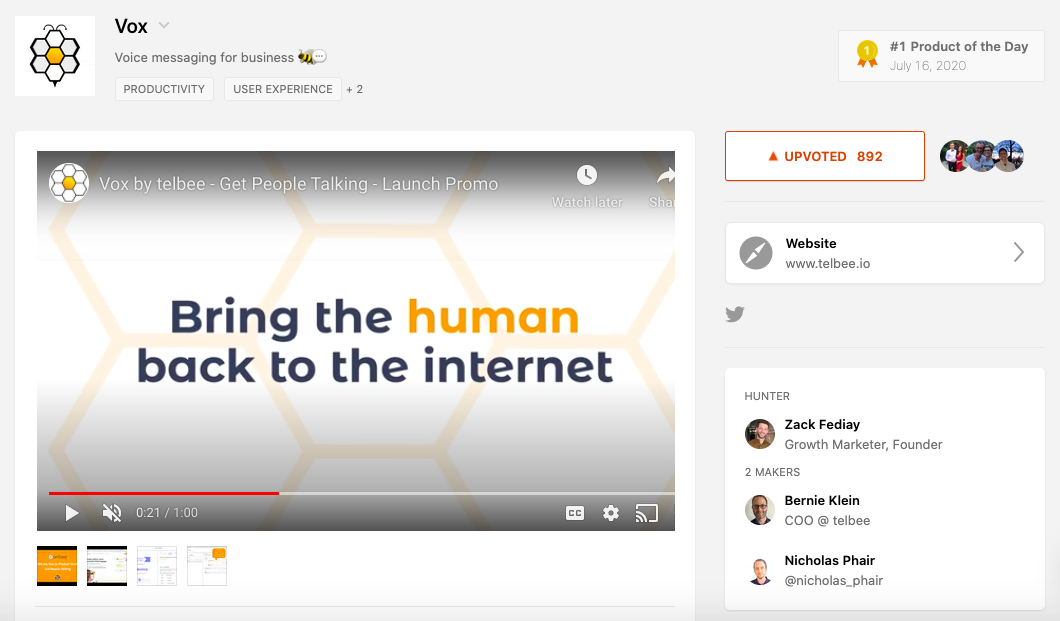Toggle closed captions with CC button
This screenshot has width=1060, height=621.
pyautogui.click(x=575, y=513)
